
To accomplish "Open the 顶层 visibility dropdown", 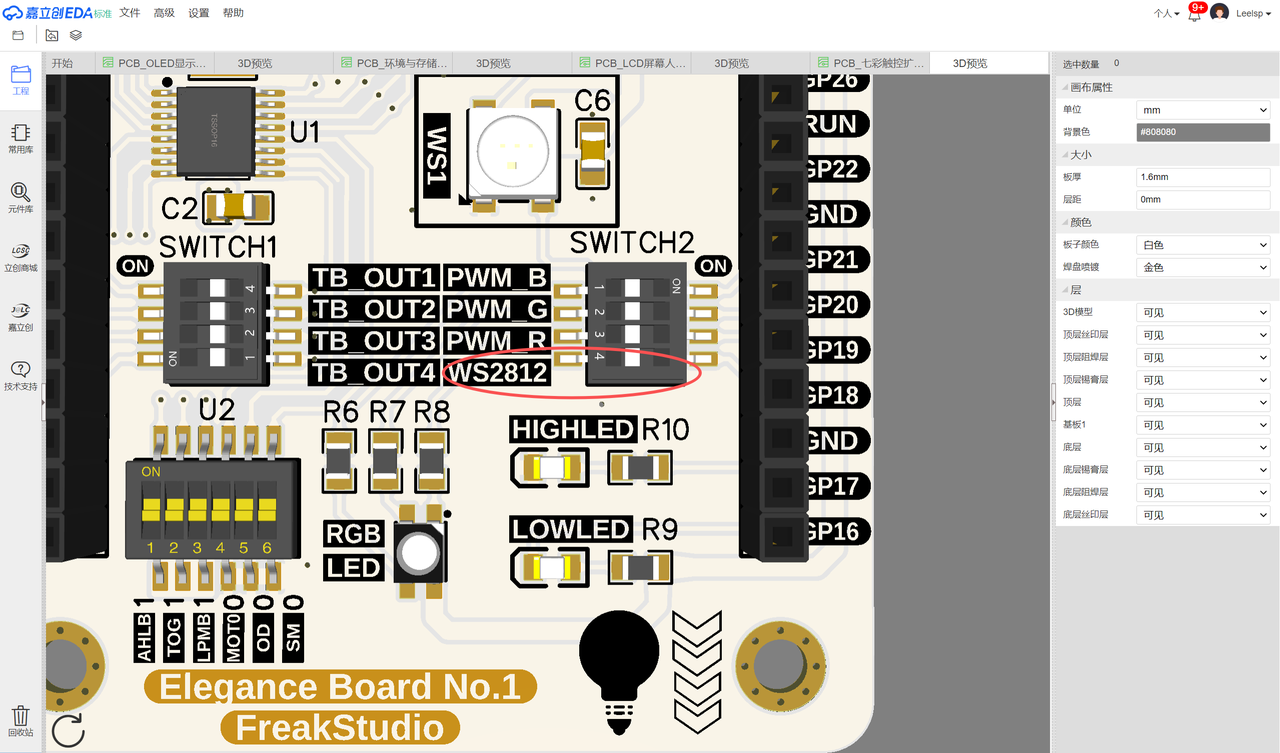I will (x=1204, y=402).
